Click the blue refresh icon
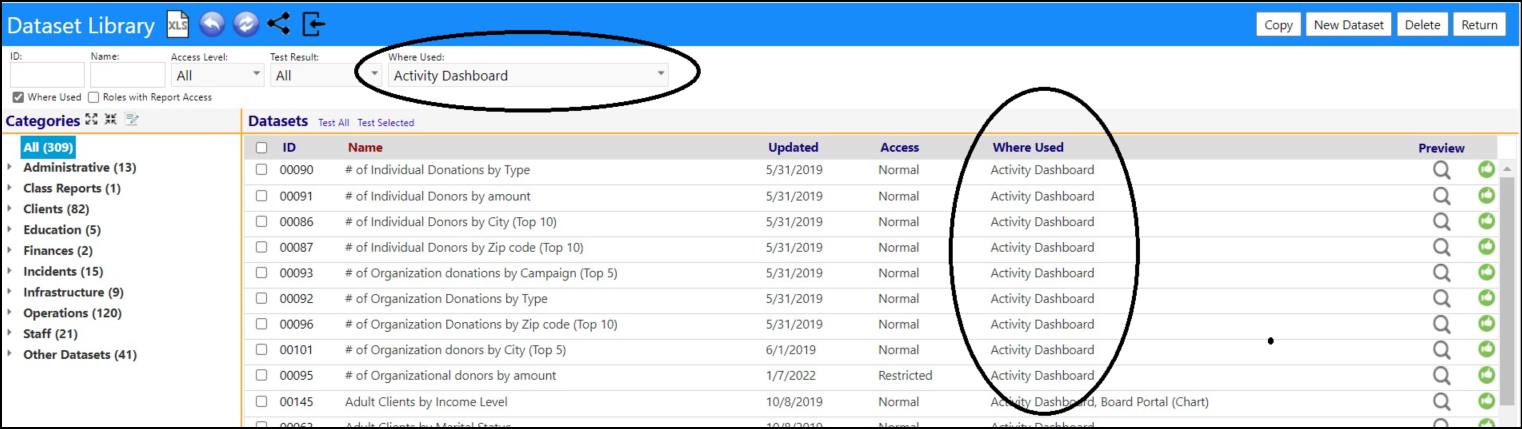This screenshot has height=429, width=1522. pos(245,24)
